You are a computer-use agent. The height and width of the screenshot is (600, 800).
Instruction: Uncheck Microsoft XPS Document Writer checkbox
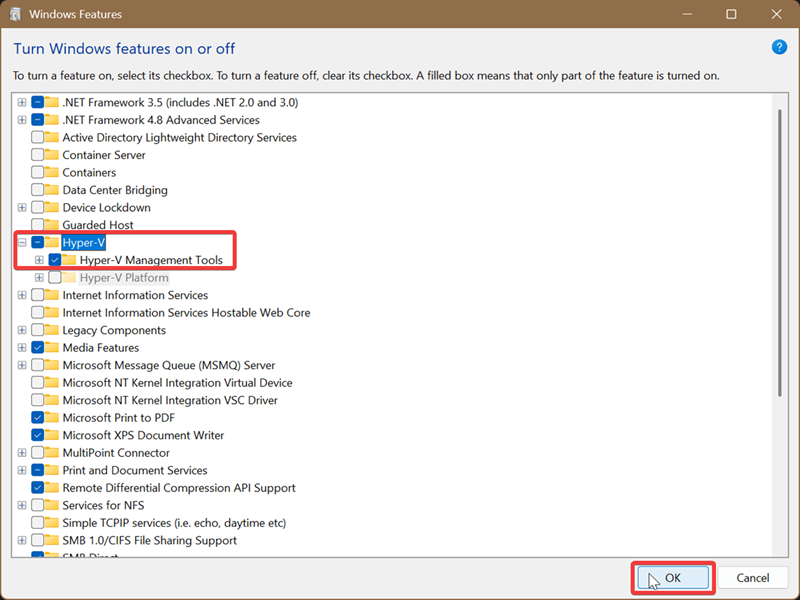(37, 435)
